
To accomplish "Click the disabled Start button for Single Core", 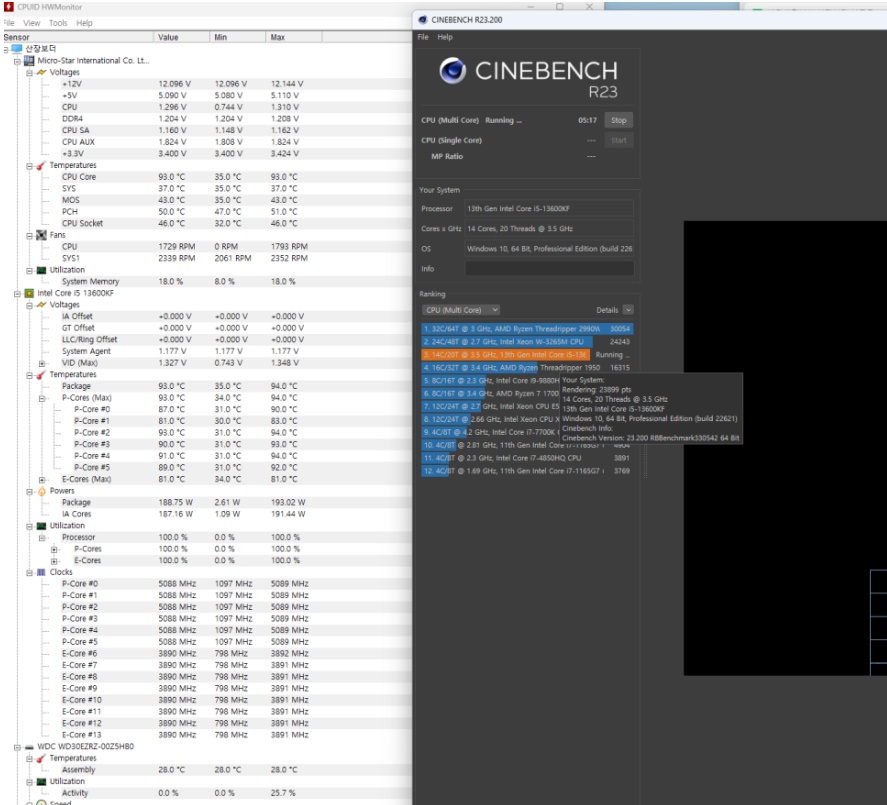I will click(x=618, y=140).
